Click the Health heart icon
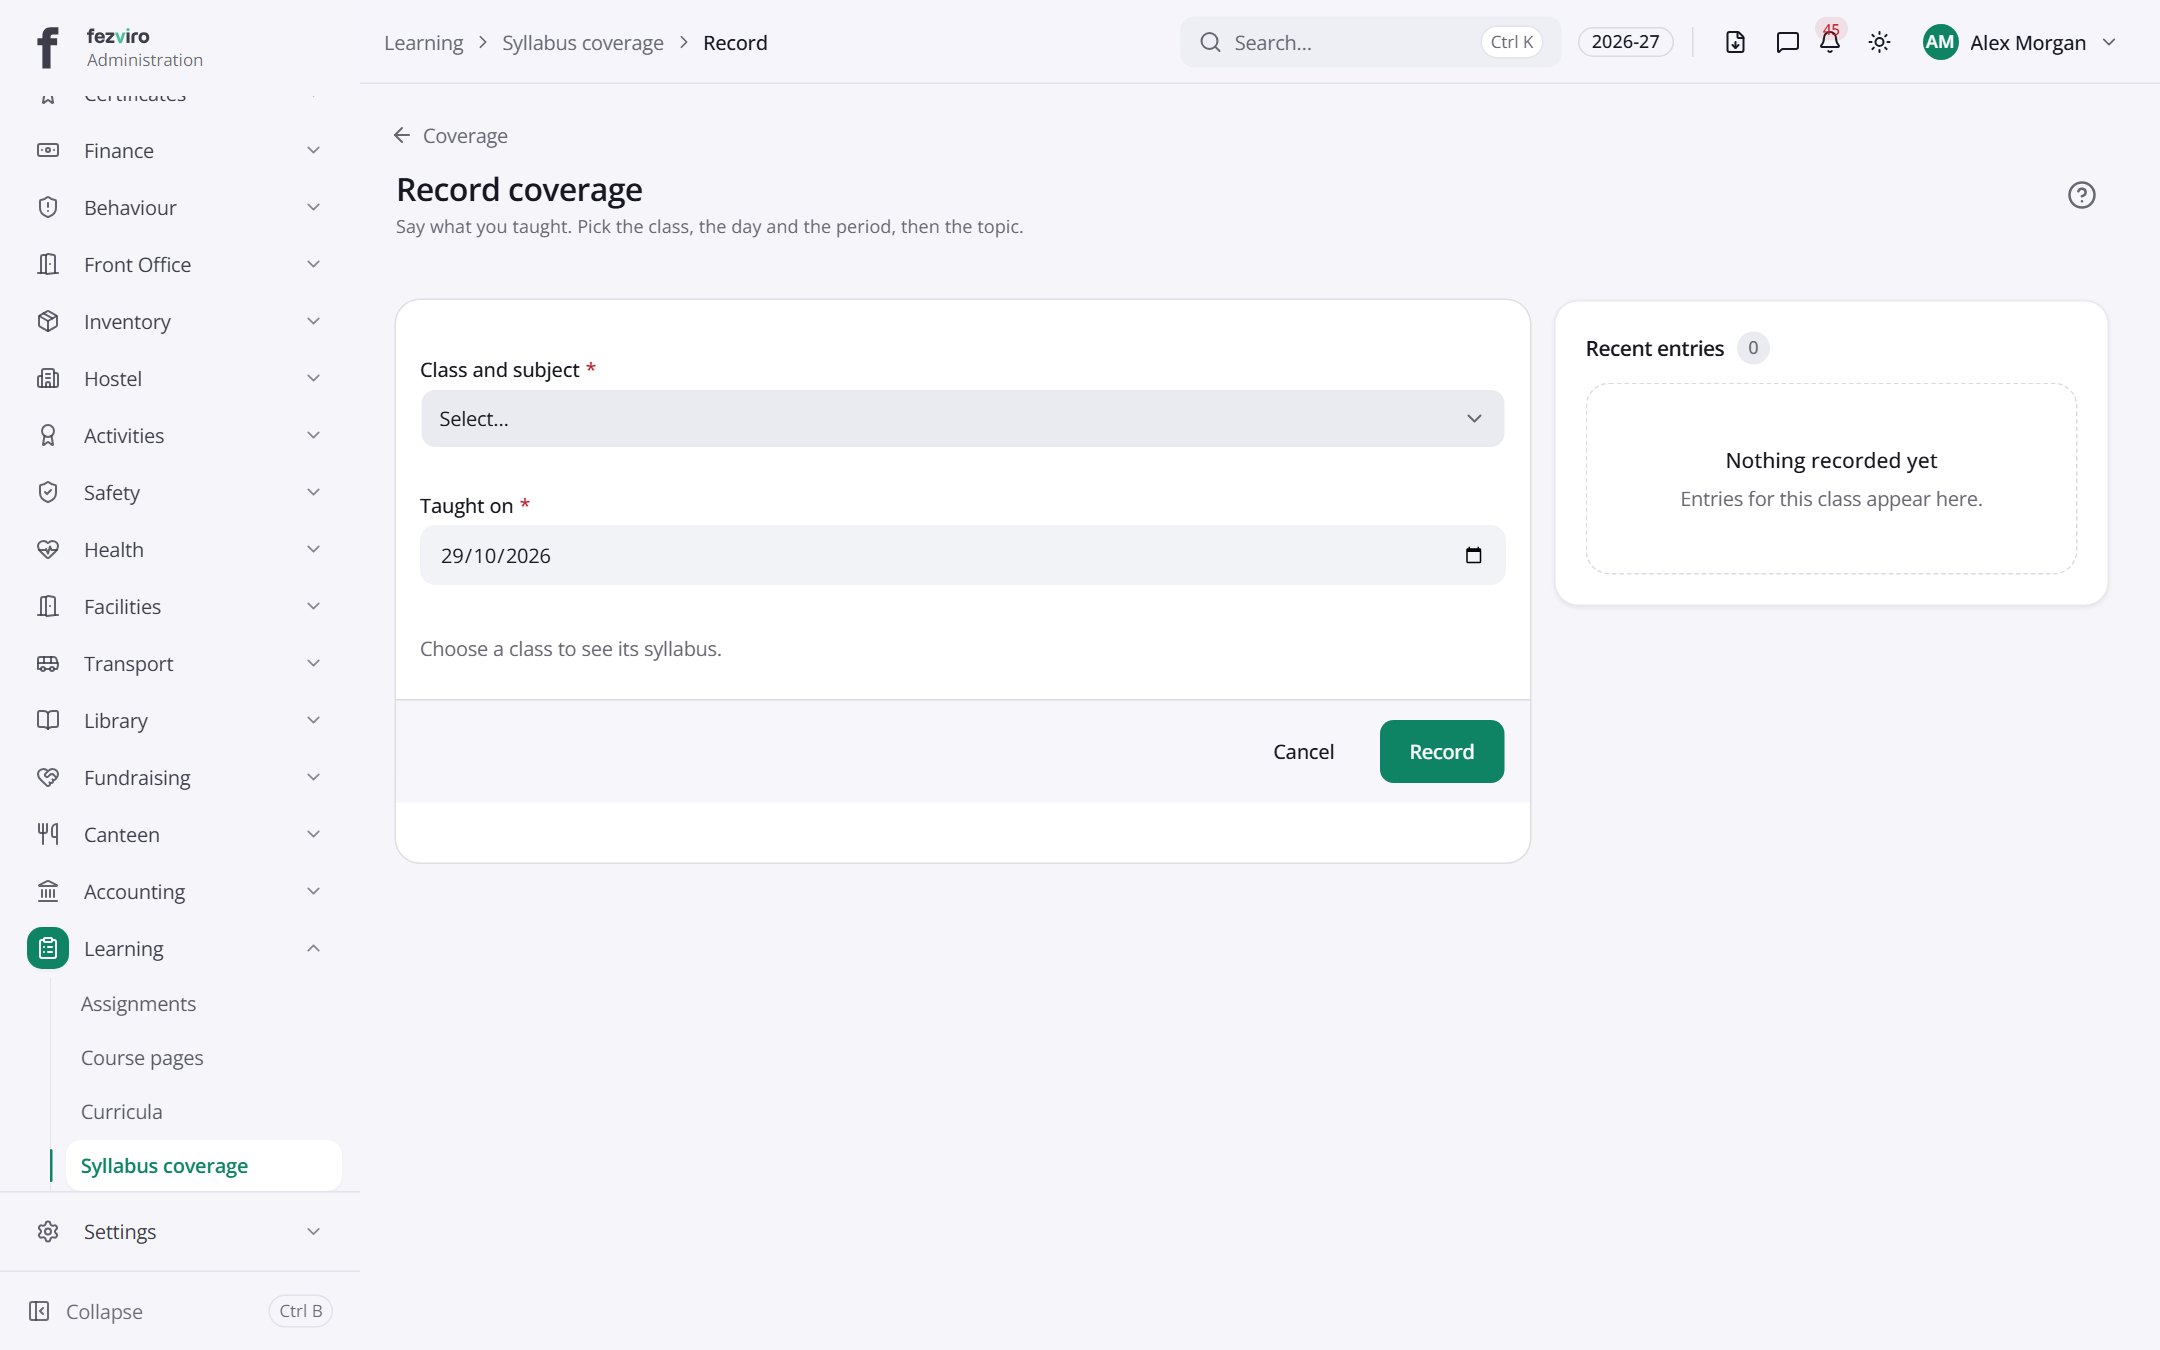The width and height of the screenshot is (2160, 1350). [48, 549]
